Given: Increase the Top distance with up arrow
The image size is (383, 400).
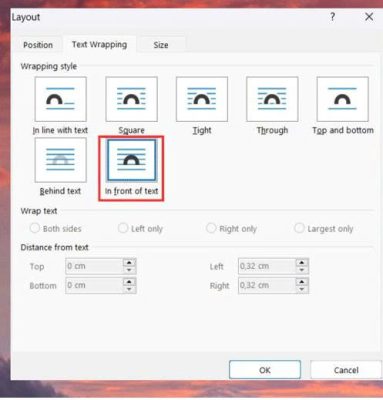Looking at the screenshot, I should [x=129, y=262].
